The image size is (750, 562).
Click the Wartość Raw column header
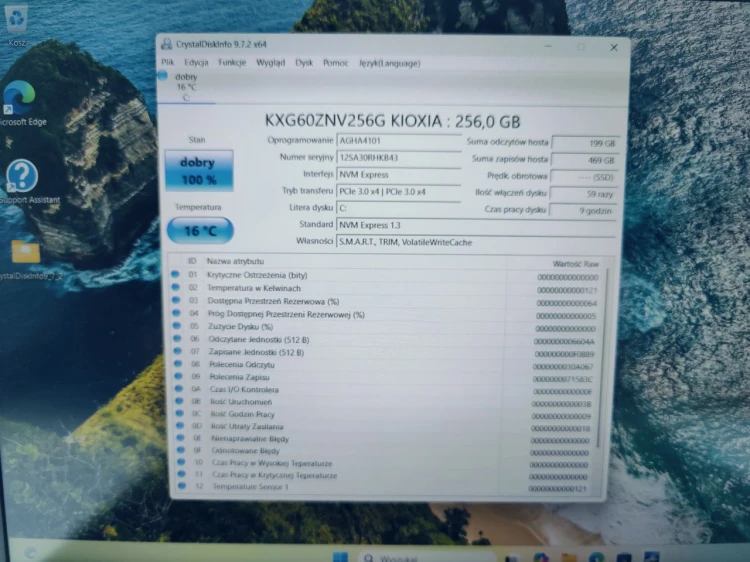click(x=575, y=264)
